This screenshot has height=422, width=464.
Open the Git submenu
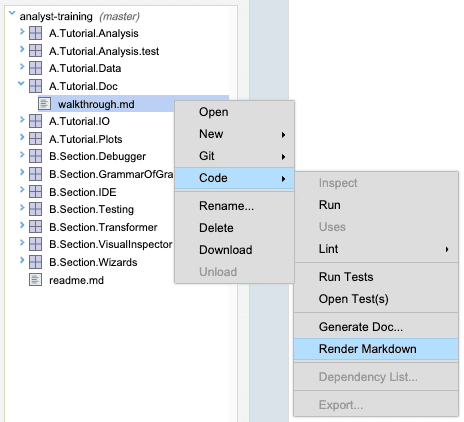click(234, 156)
